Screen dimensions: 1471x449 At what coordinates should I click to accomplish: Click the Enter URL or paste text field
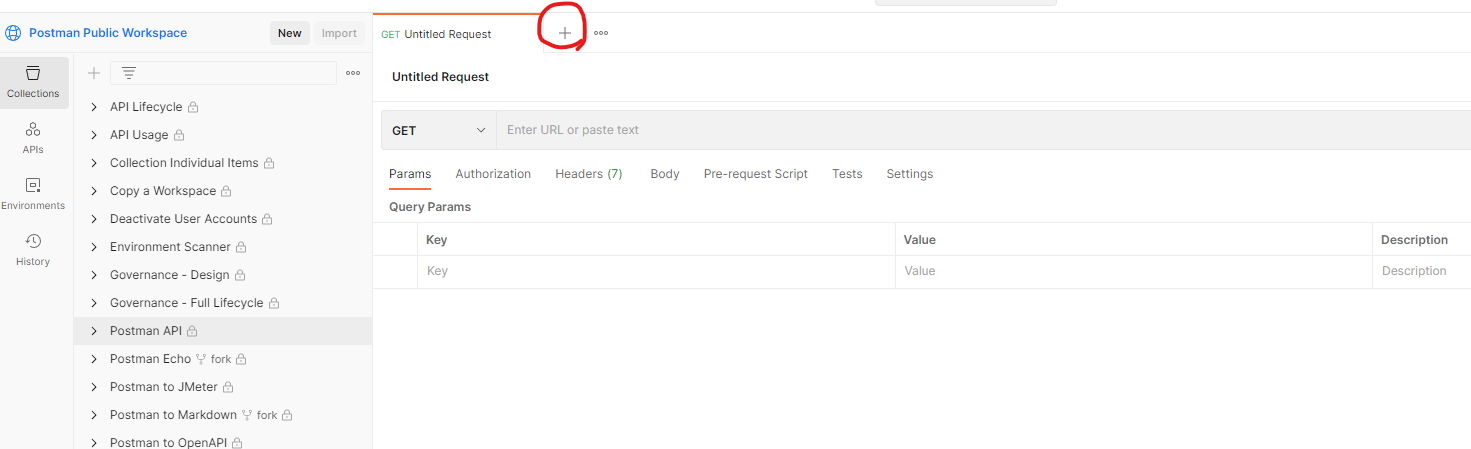(x=984, y=130)
